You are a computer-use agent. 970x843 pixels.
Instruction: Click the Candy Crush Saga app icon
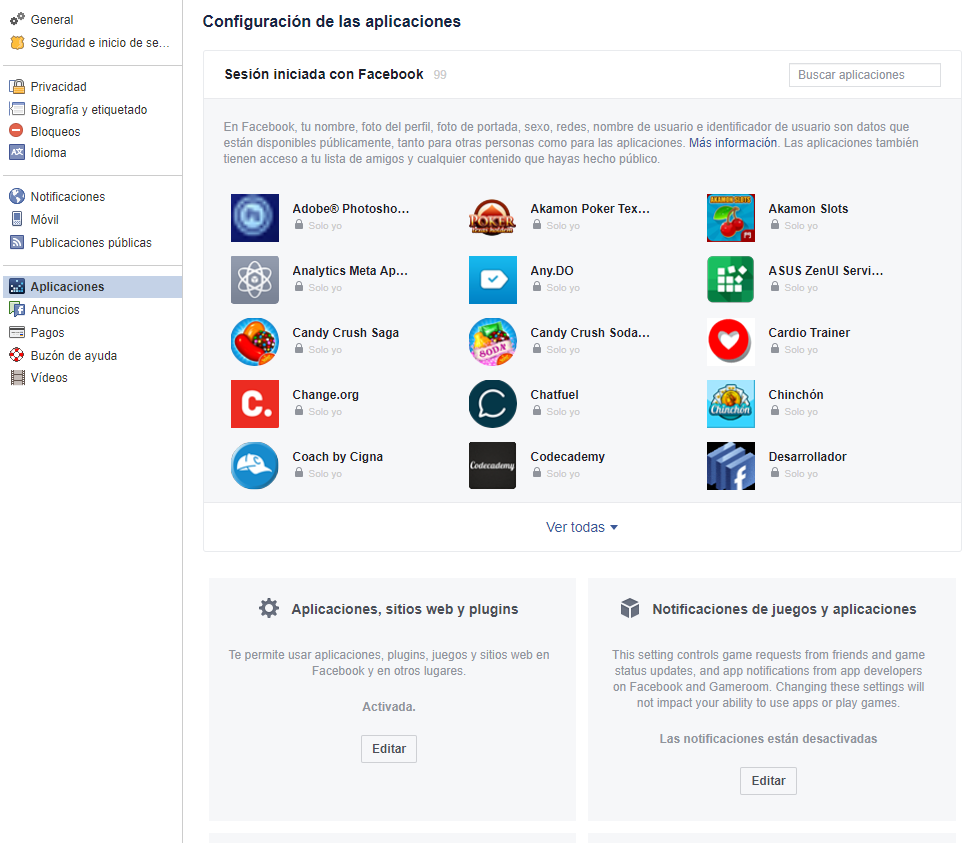255,342
